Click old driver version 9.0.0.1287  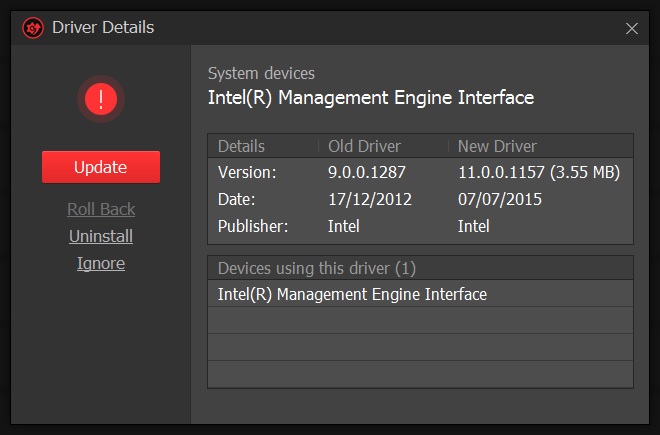[368, 172]
